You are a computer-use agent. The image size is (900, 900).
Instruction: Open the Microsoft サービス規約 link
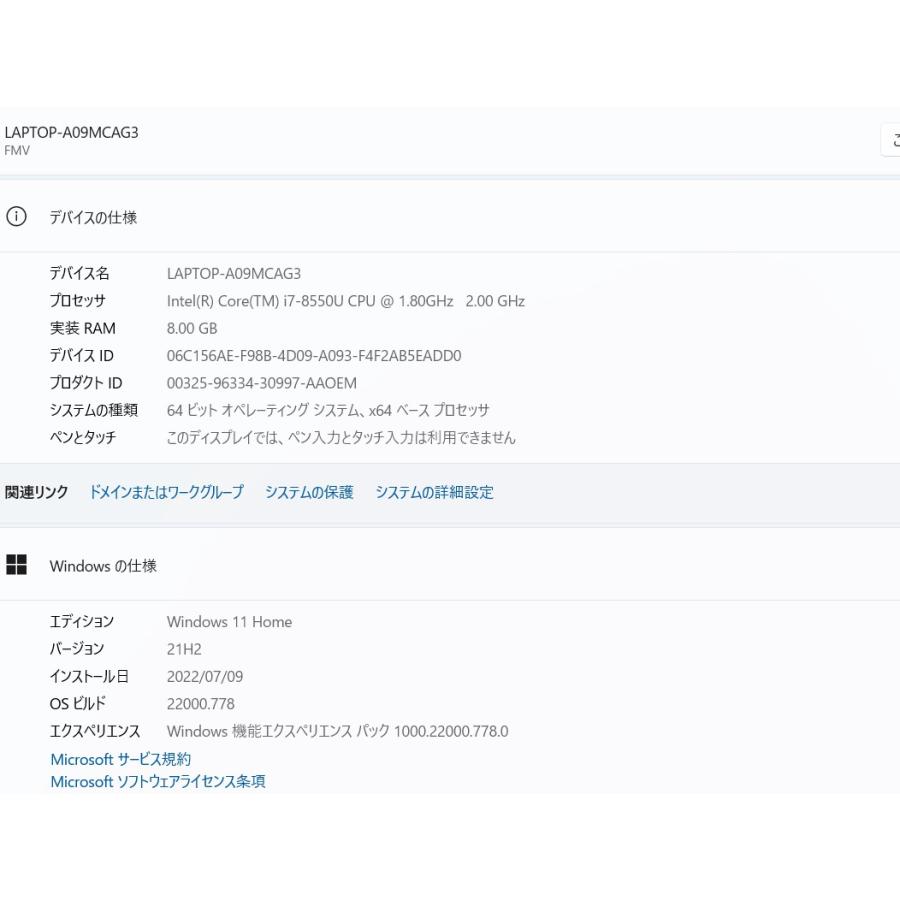coord(120,759)
